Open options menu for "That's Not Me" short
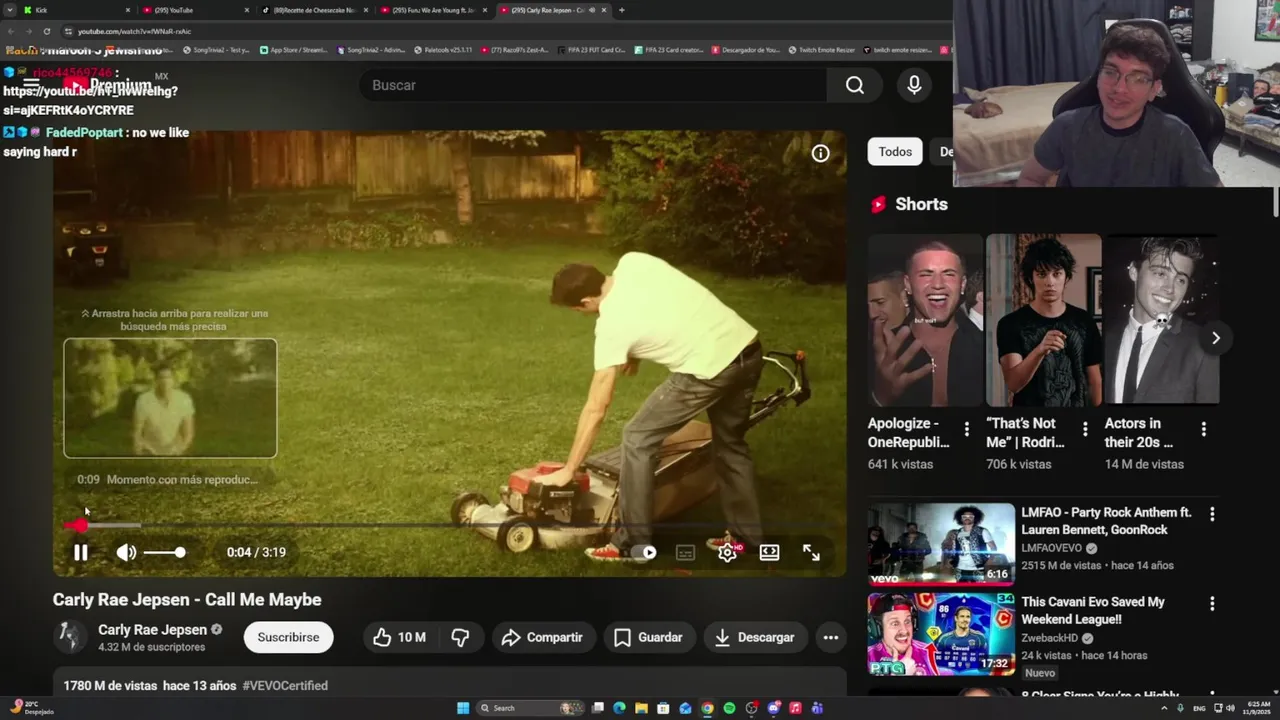The height and width of the screenshot is (720, 1280). point(1085,430)
